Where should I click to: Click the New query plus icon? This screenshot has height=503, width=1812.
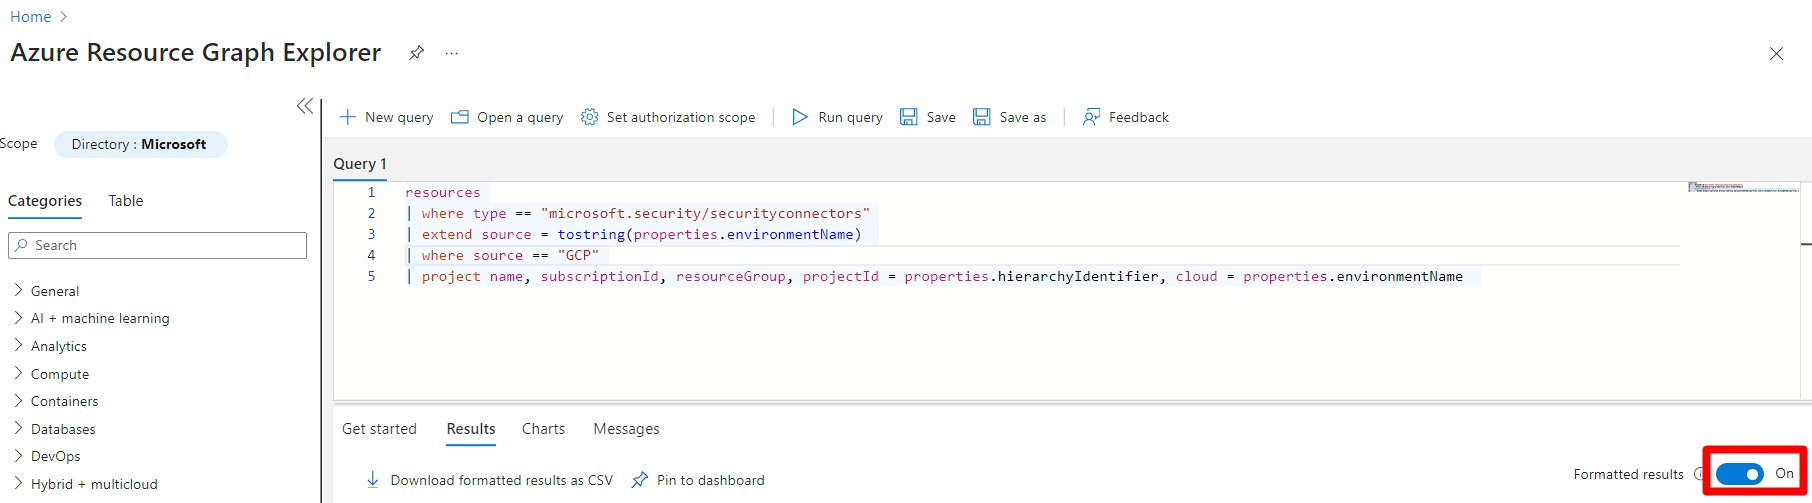(x=348, y=117)
